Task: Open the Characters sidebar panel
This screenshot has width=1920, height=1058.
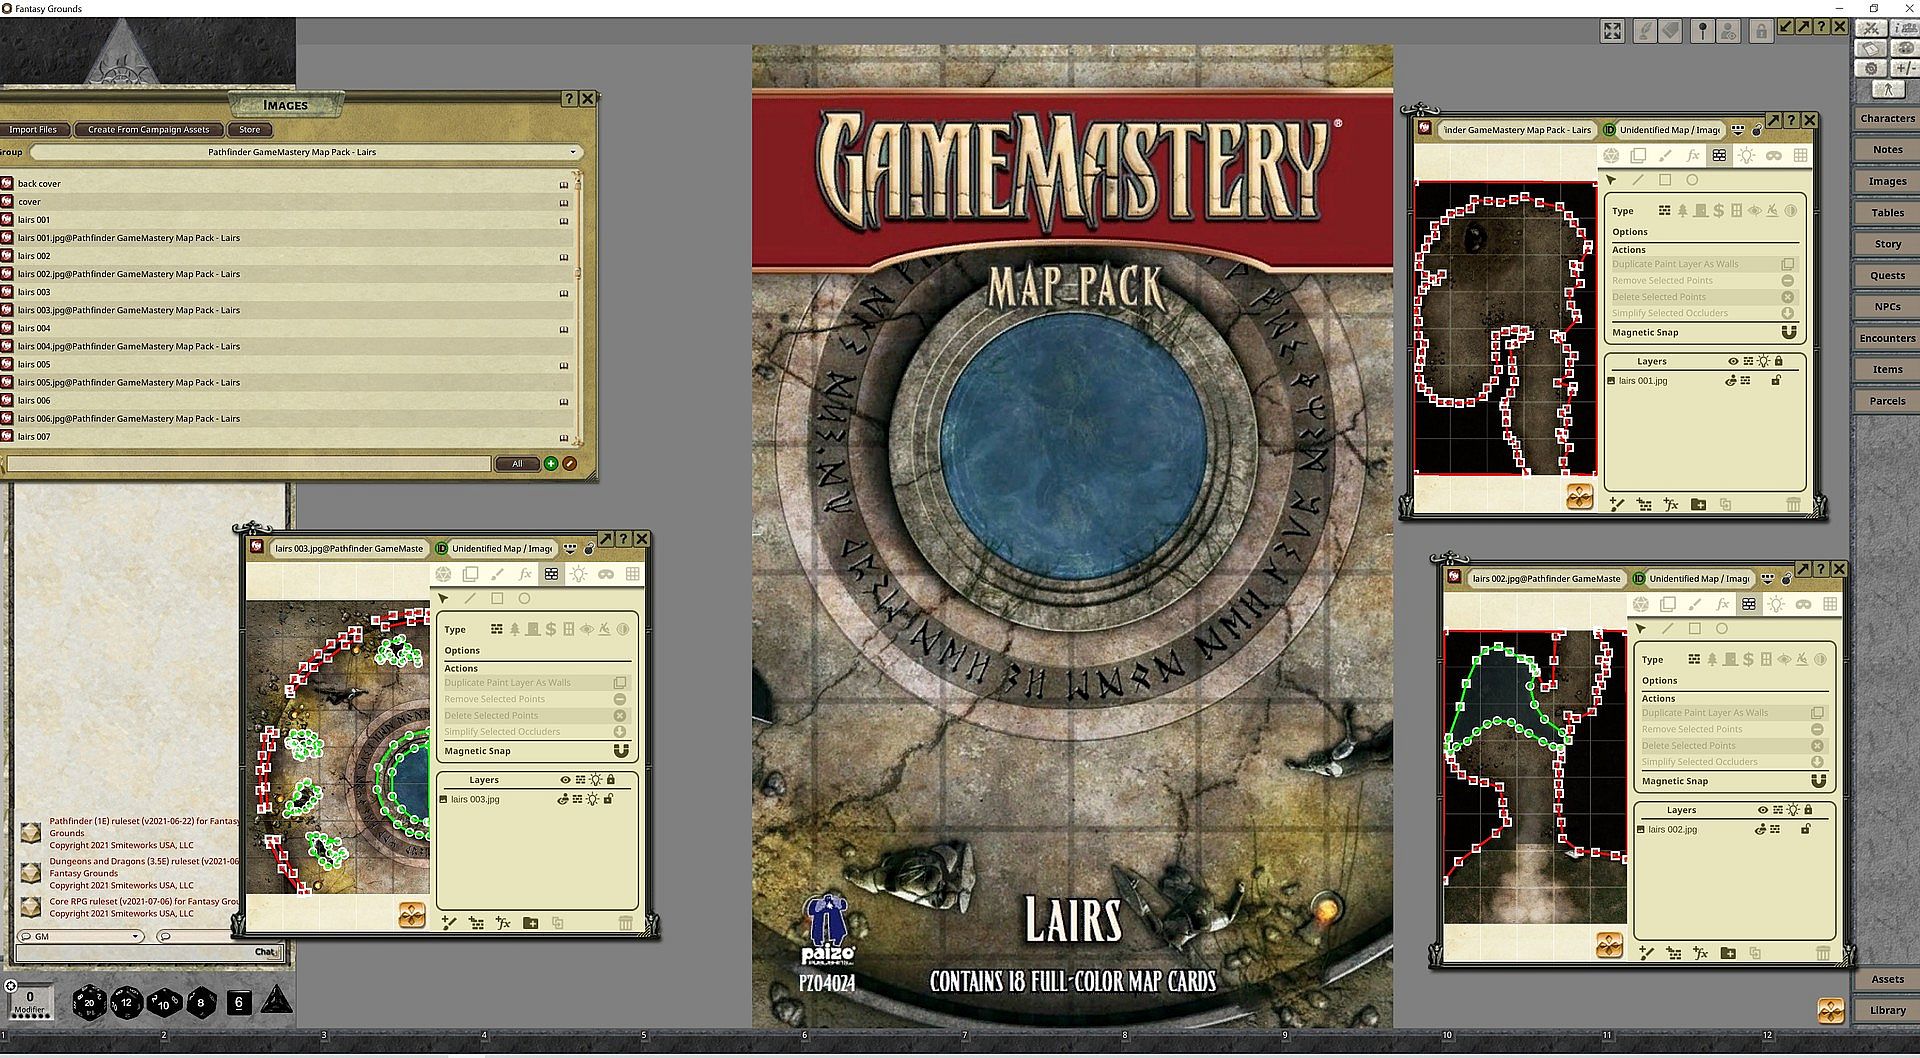Action: (1887, 118)
